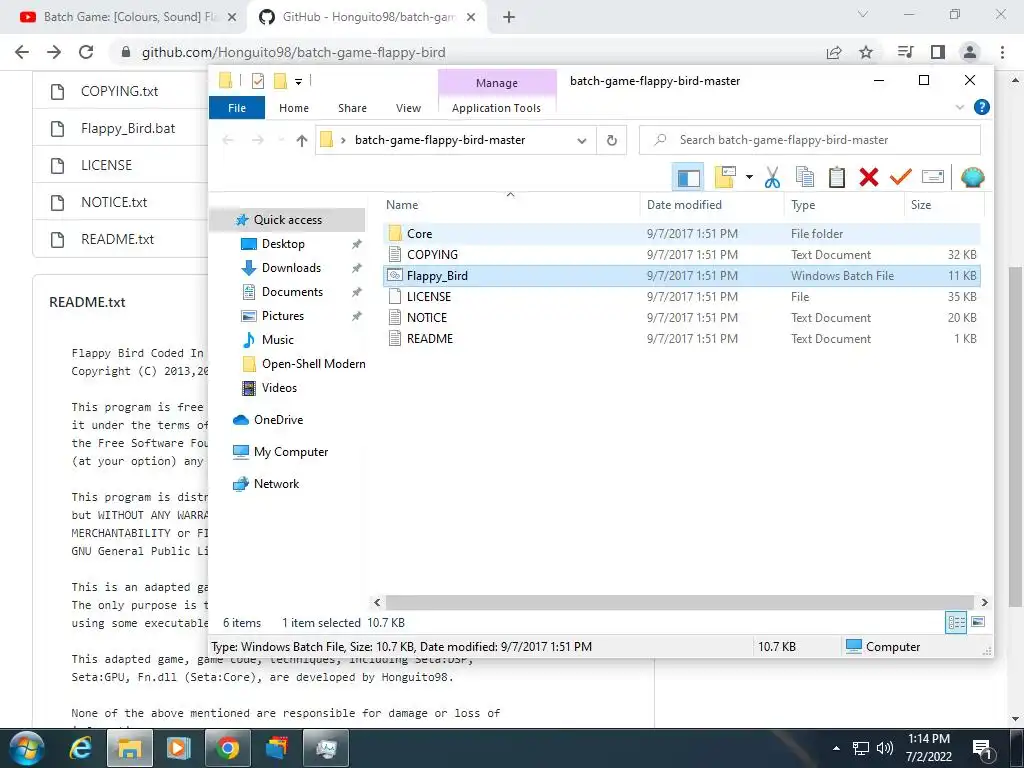Click the Up one level arrow in Explorer
1024x768 pixels.
301,140
